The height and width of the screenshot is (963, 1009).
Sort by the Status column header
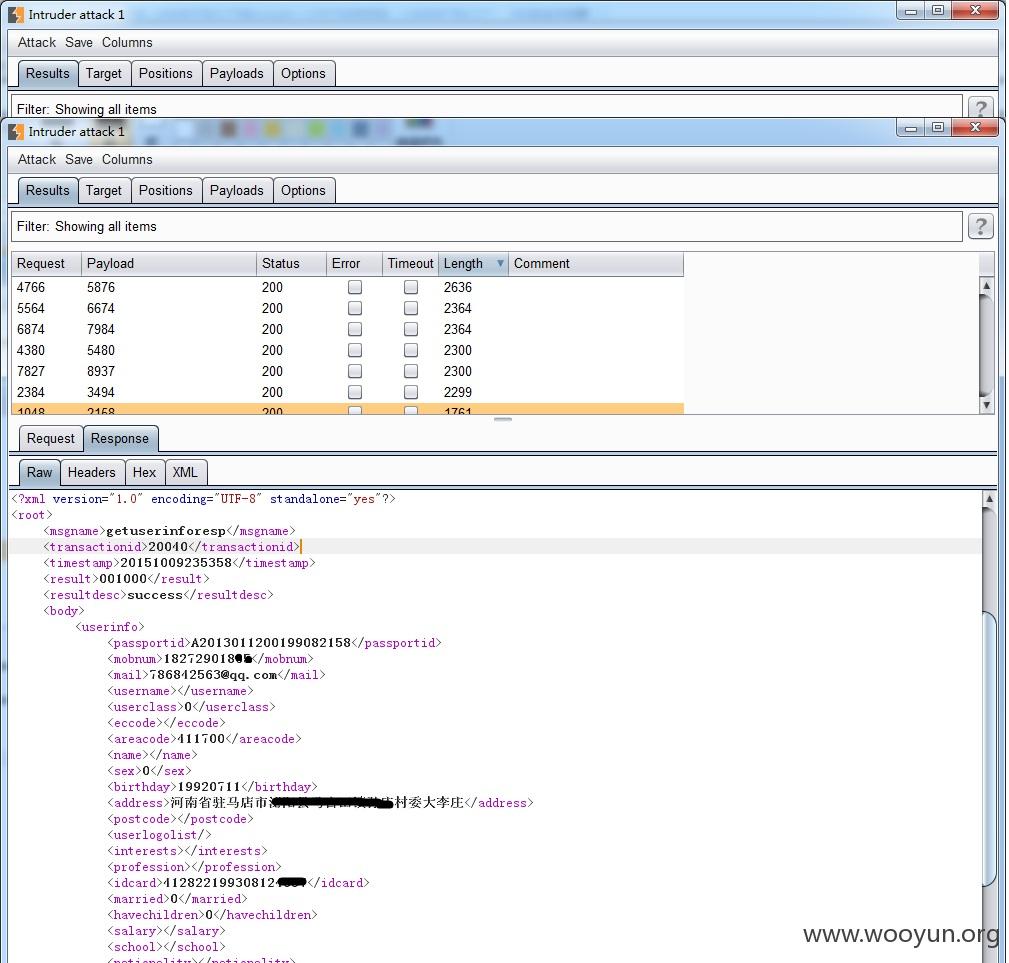[x=291, y=264]
